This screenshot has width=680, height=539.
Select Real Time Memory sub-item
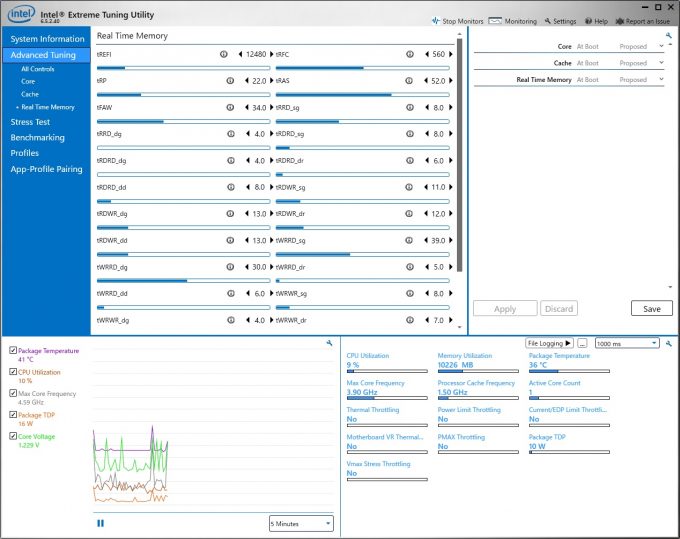coord(48,107)
